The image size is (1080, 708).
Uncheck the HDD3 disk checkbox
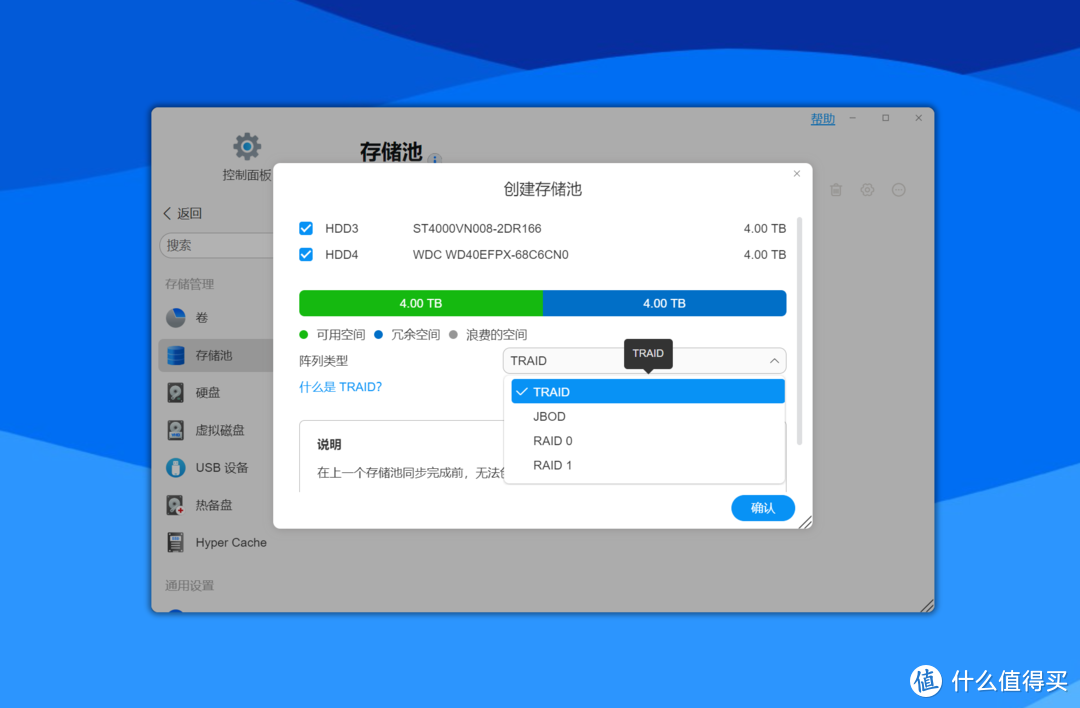click(x=306, y=228)
